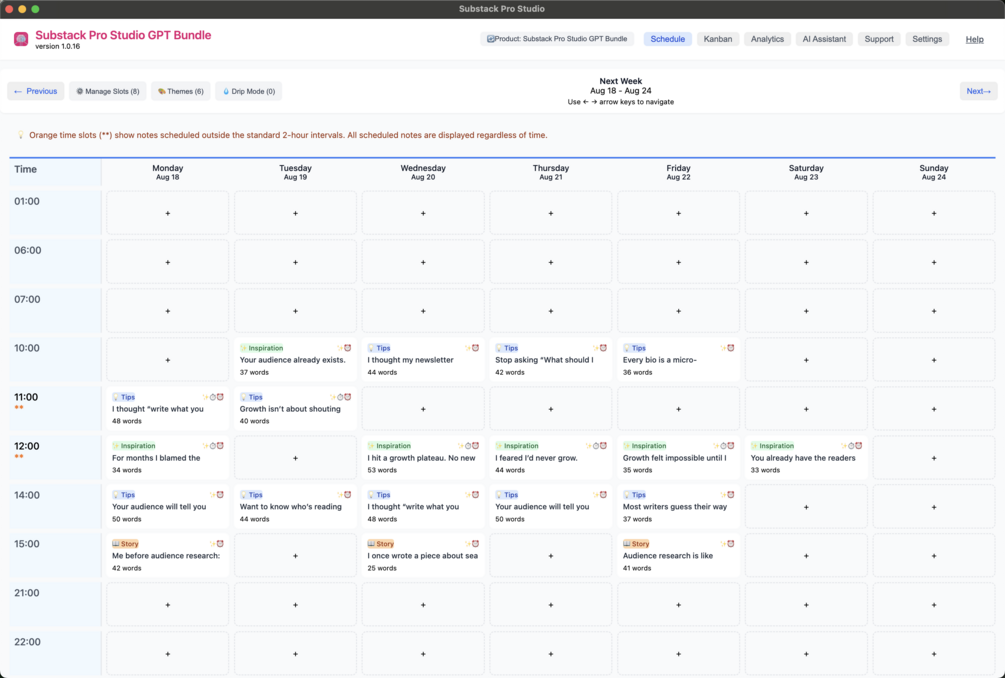Image resolution: width=1005 pixels, height=678 pixels.
Task: Click the alarm clock icon on 'I feared I'd never grow.' note
Action: pos(603,446)
